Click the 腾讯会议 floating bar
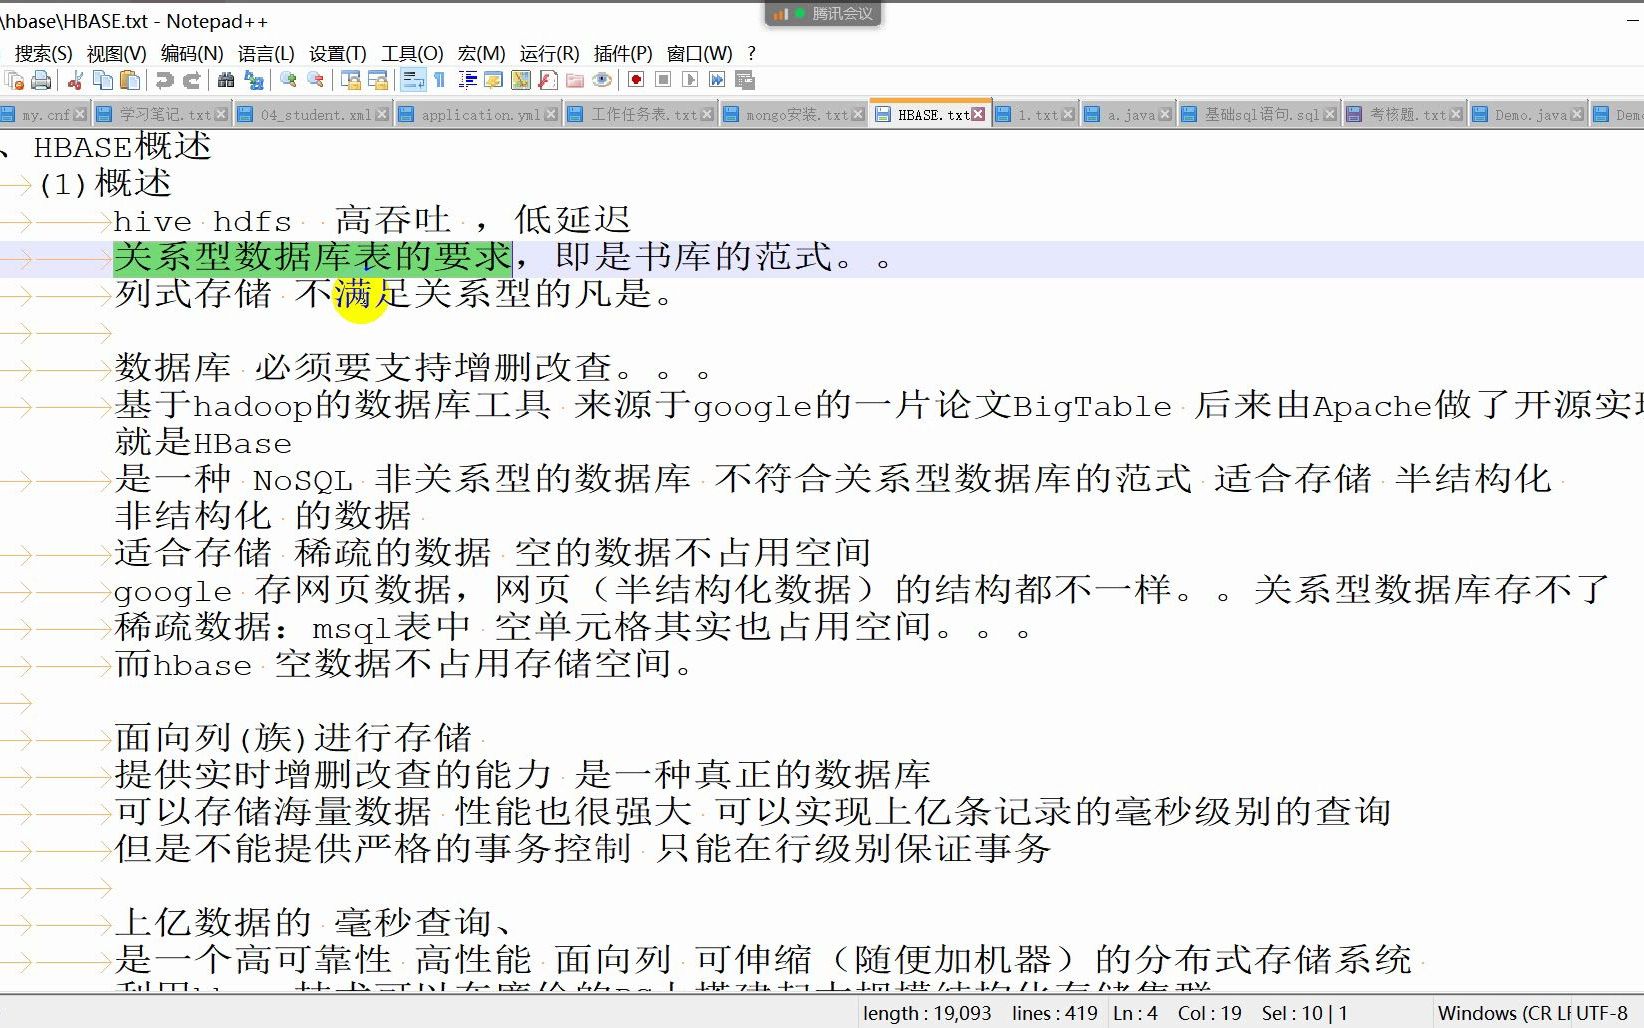Screen dimensions: 1644x1028 point(823,14)
